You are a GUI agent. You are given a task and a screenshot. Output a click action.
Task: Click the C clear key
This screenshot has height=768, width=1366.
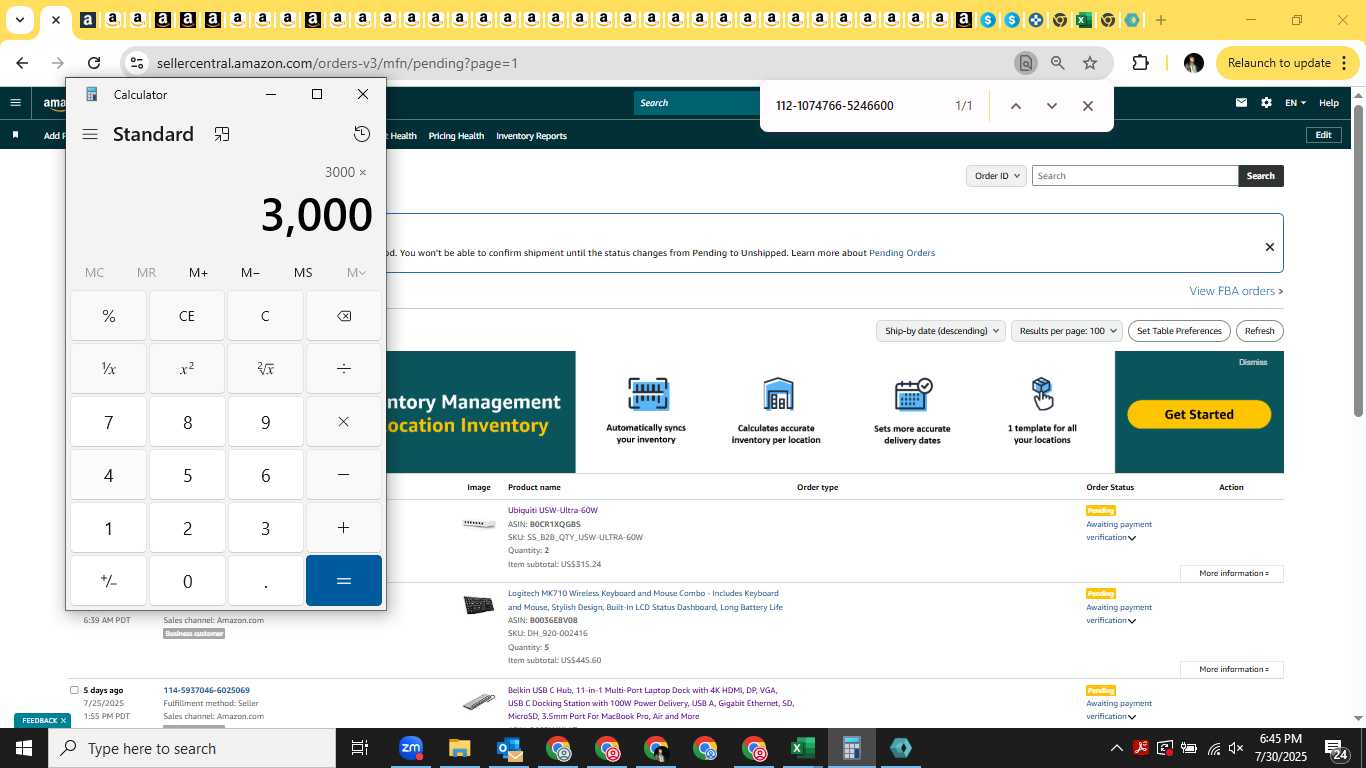265,316
